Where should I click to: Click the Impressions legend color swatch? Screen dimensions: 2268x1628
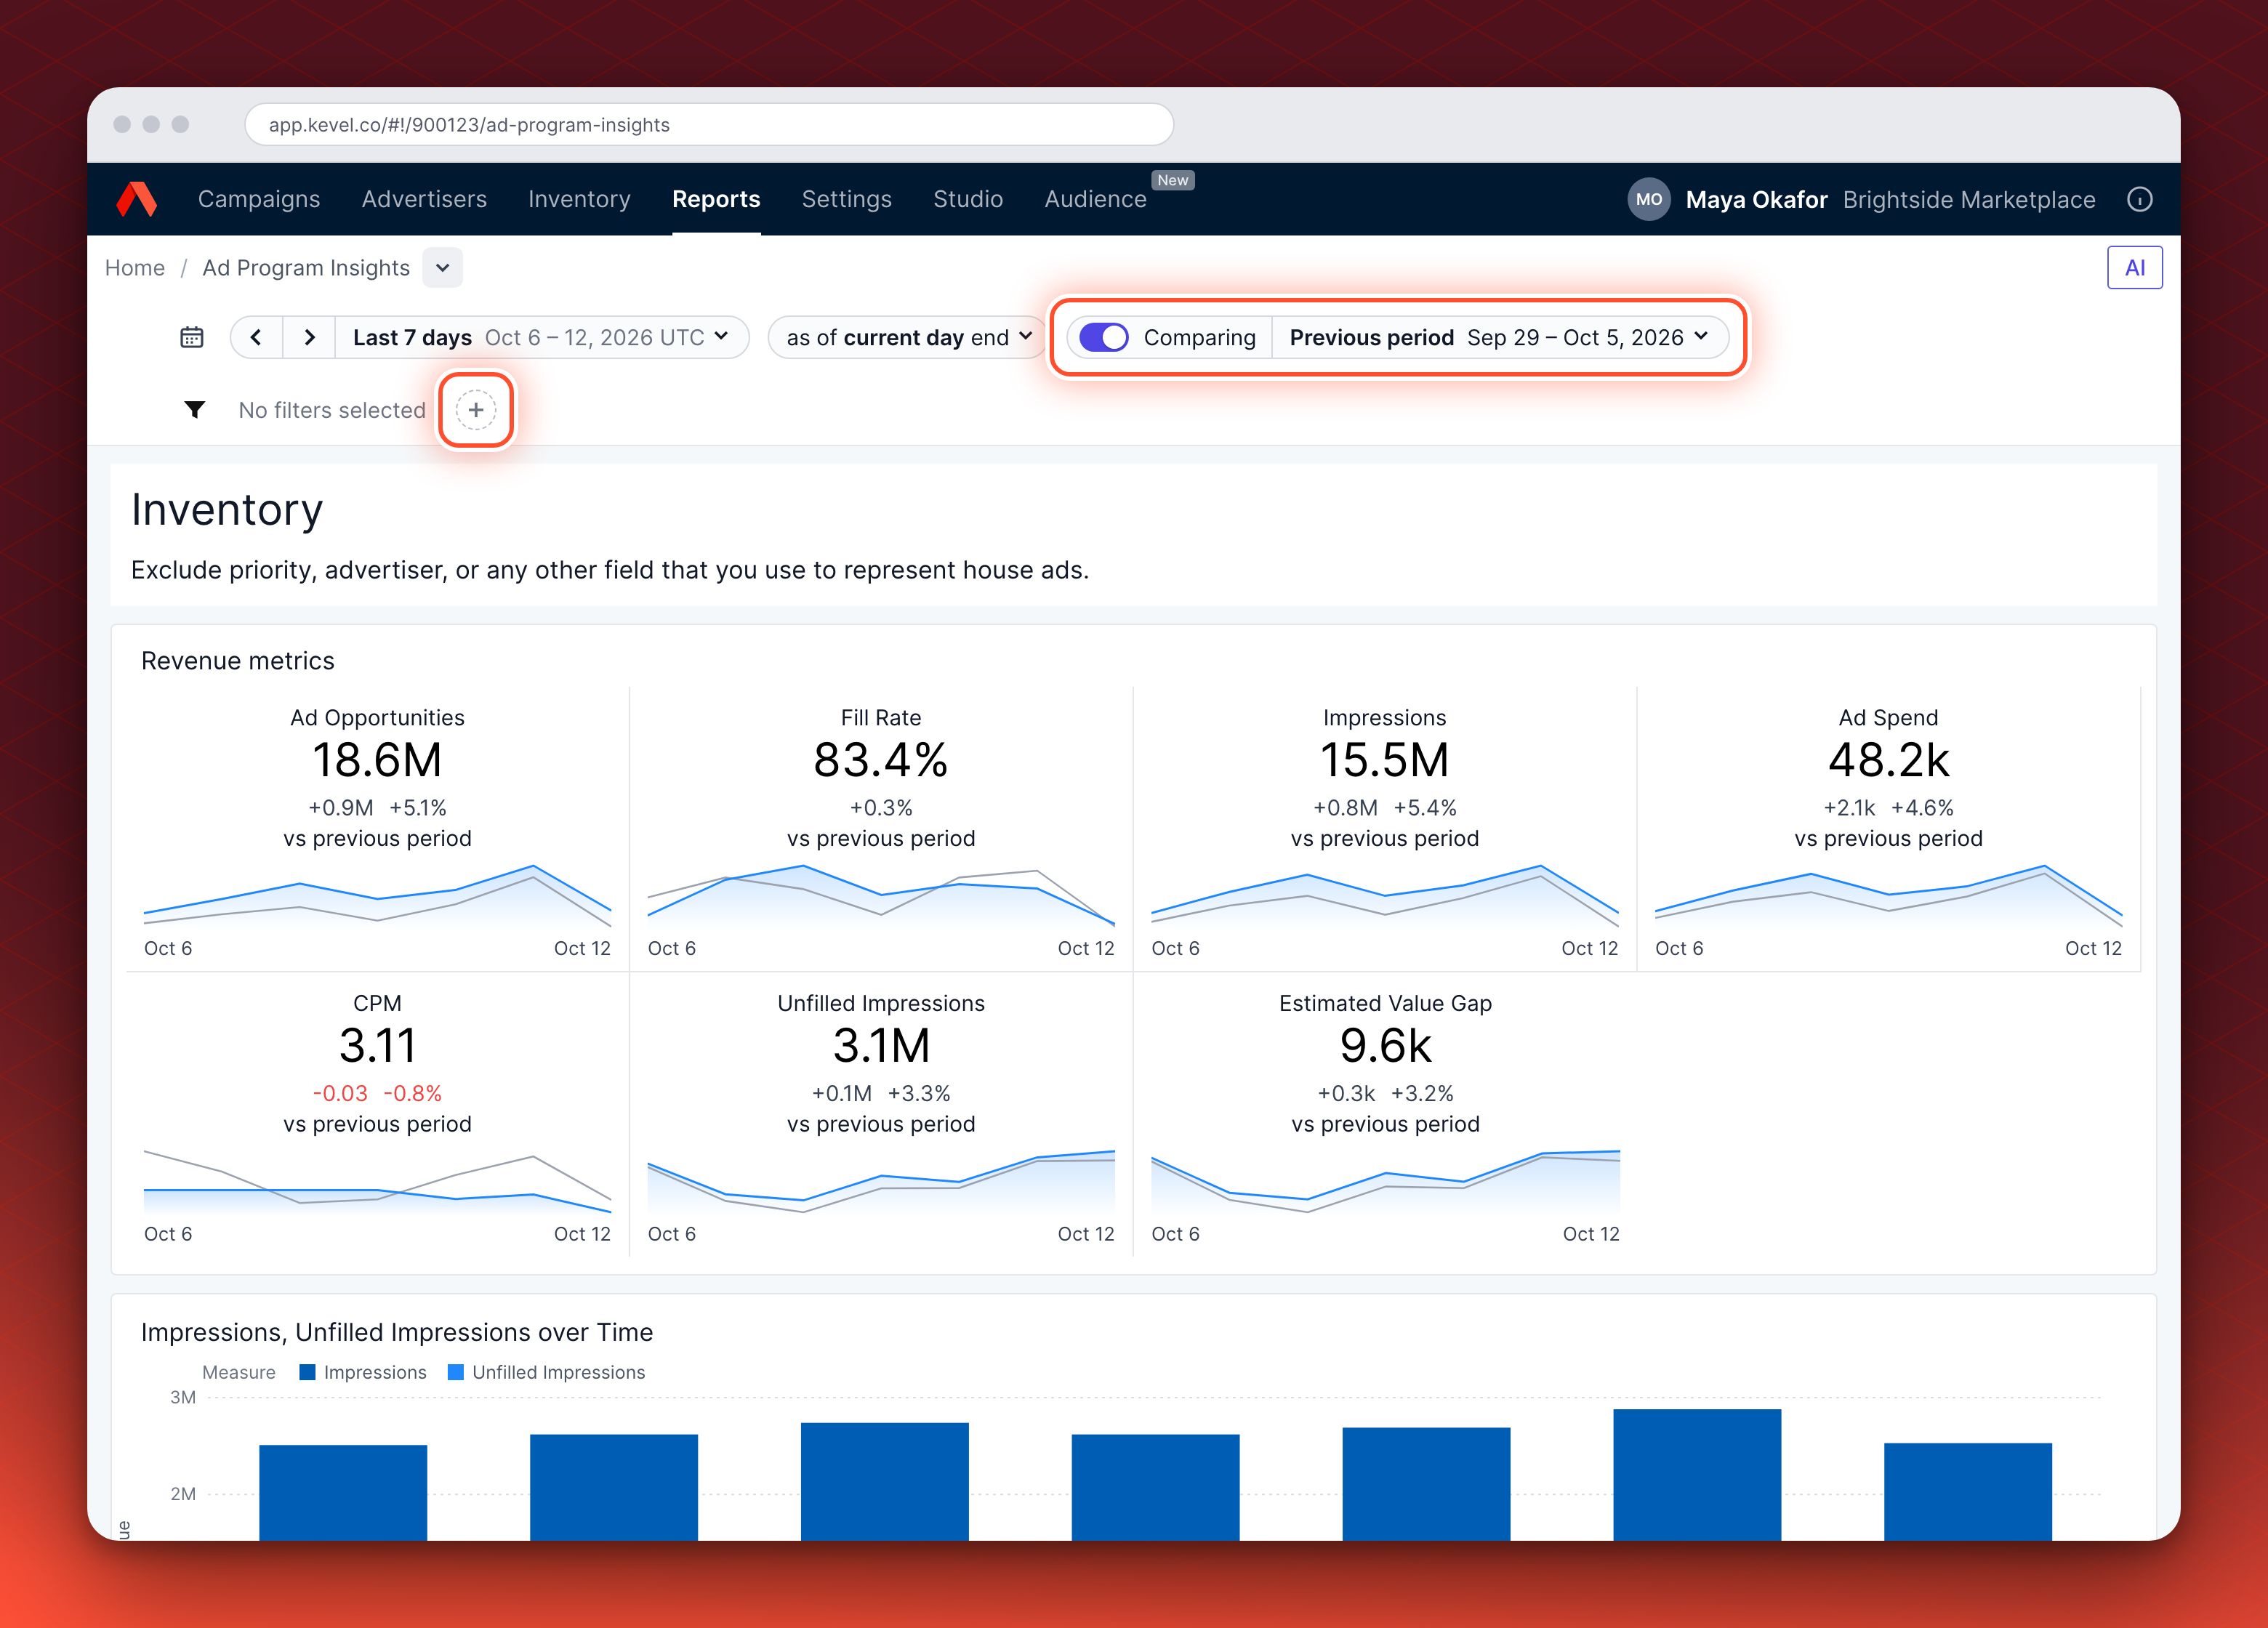(308, 1372)
